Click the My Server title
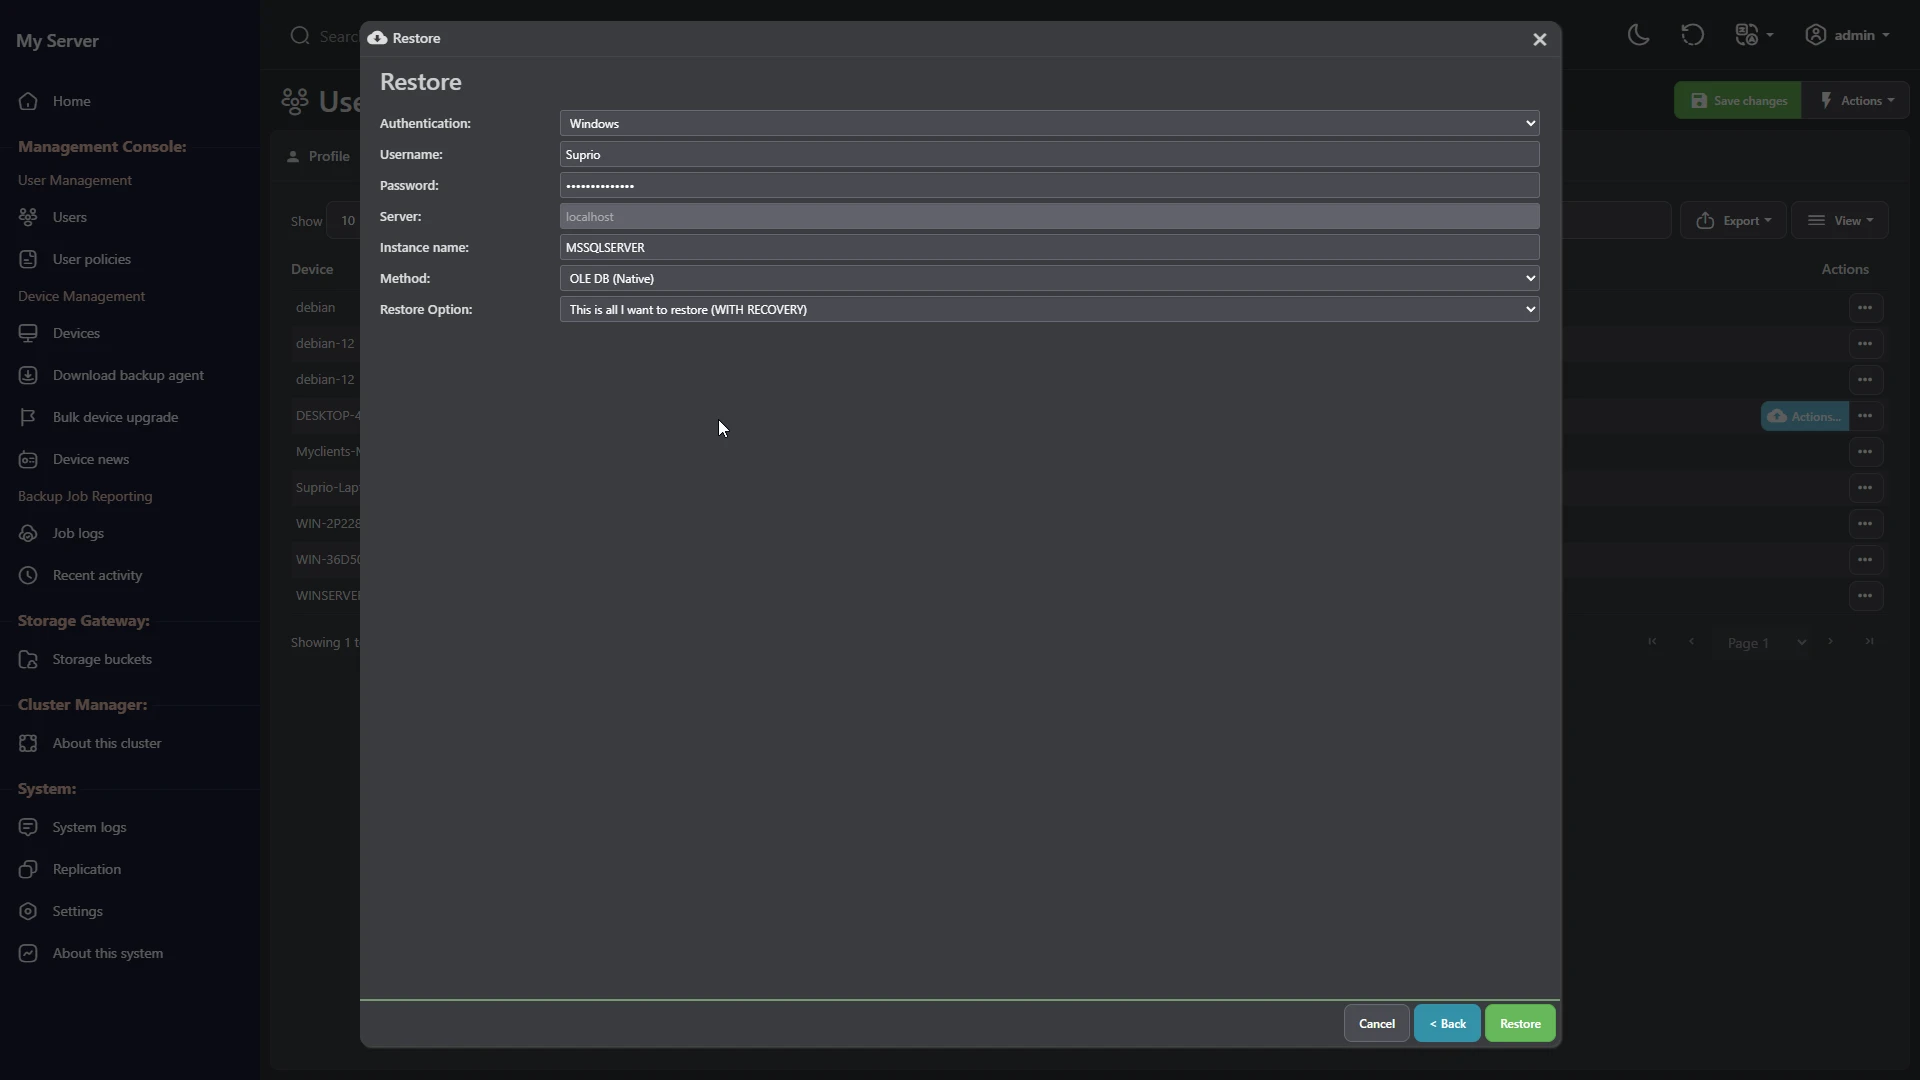 [57, 41]
